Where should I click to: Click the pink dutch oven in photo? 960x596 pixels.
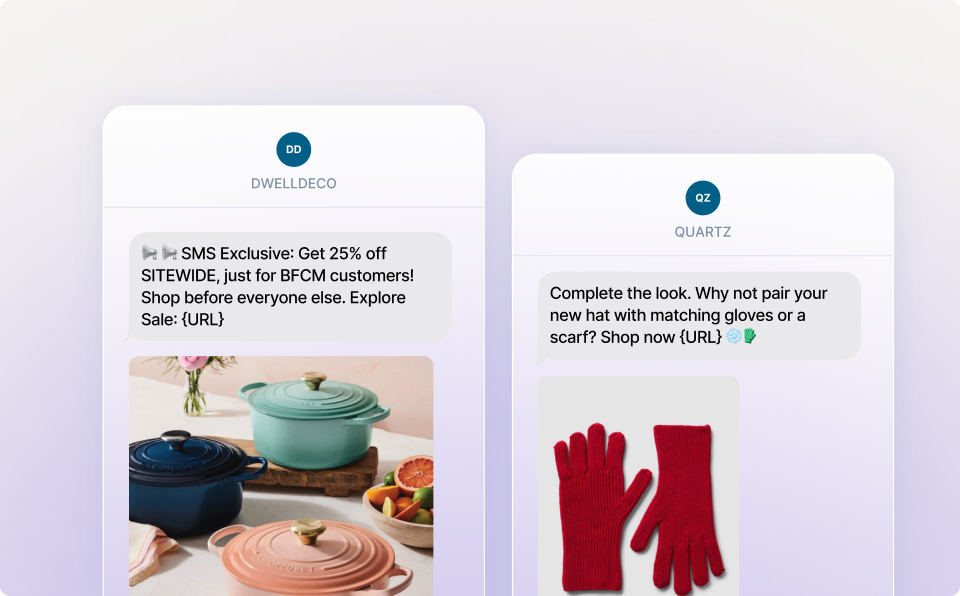[309, 557]
